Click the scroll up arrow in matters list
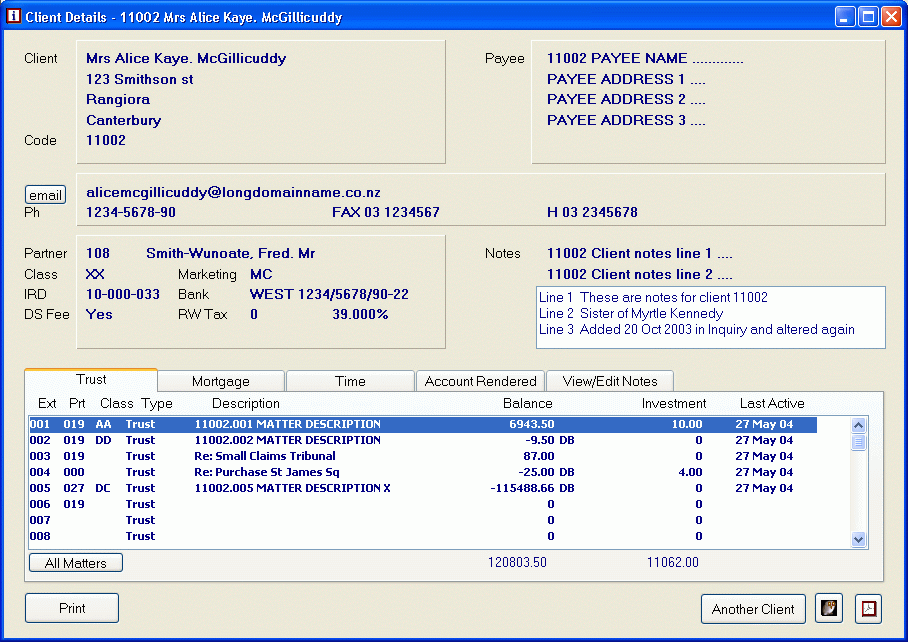 tap(858, 425)
